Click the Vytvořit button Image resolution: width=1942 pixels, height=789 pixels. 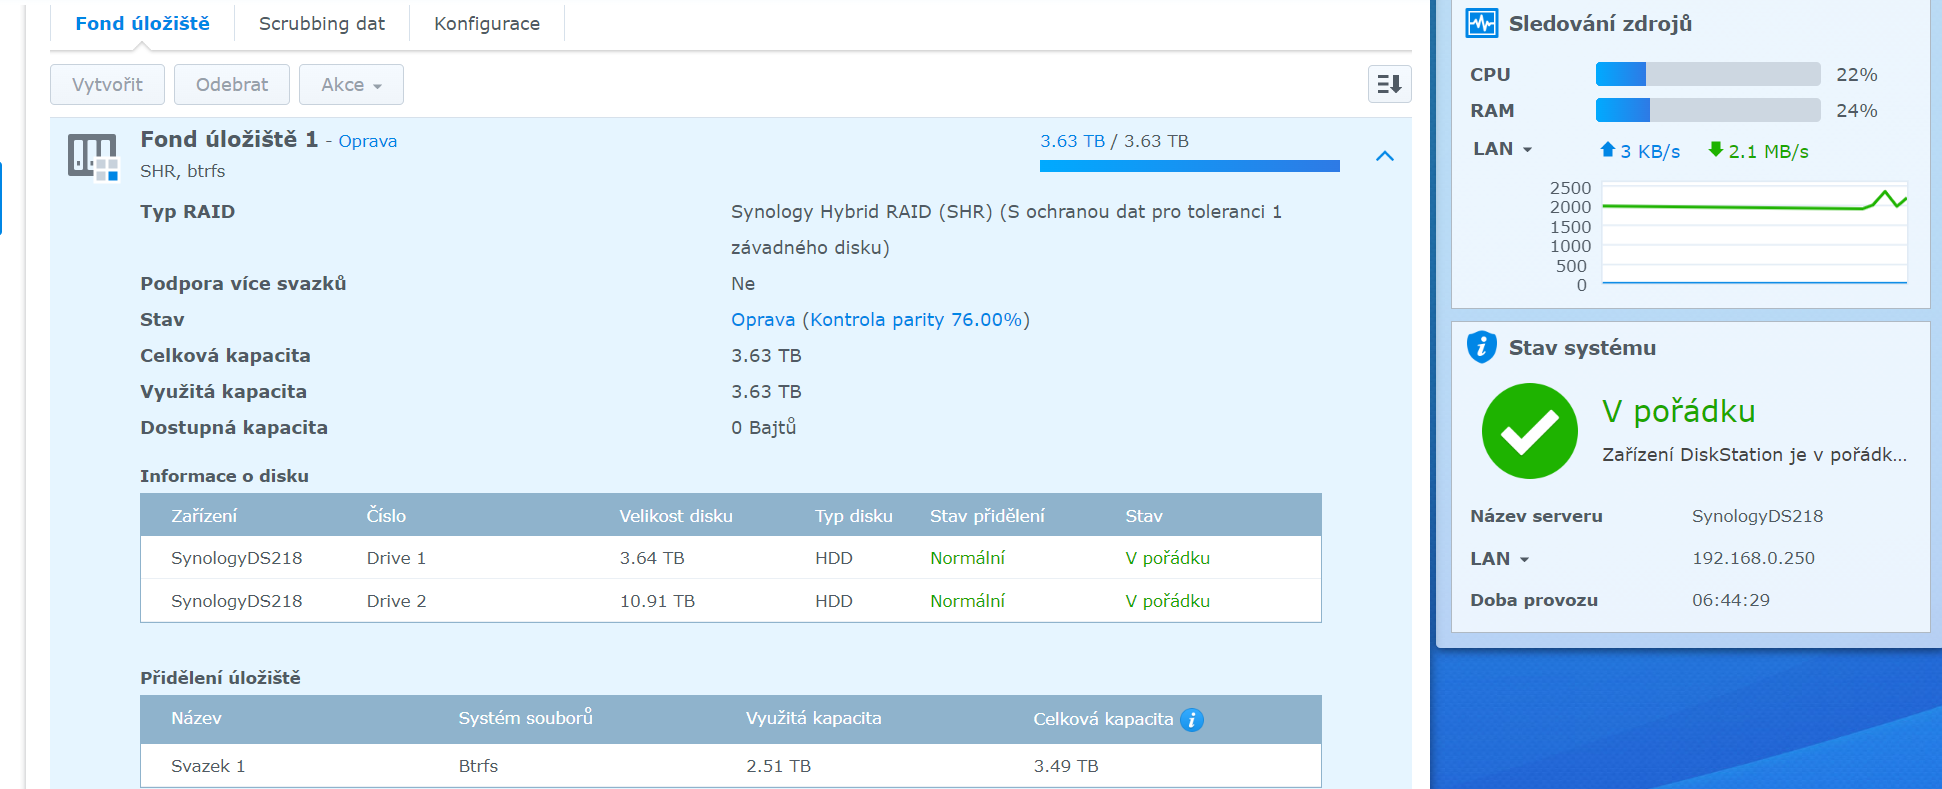107,84
